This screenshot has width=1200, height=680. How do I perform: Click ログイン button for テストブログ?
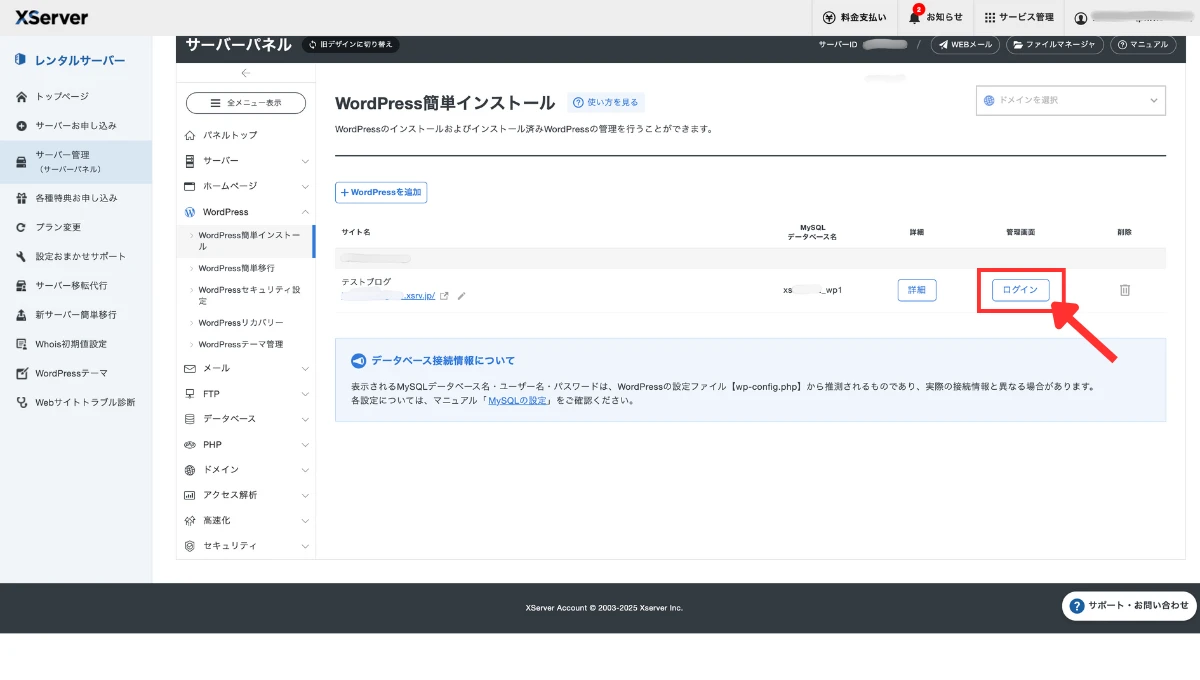coord(1021,290)
